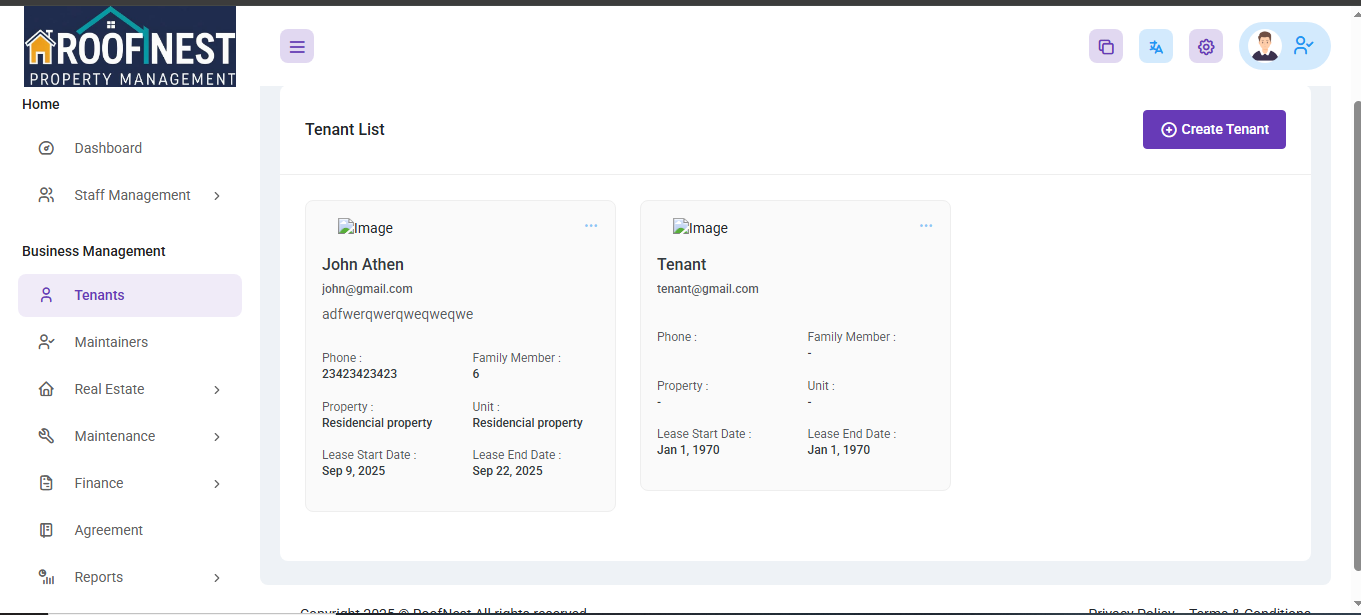Open Maintenance menu item
1361x615 pixels.
[x=130, y=436]
